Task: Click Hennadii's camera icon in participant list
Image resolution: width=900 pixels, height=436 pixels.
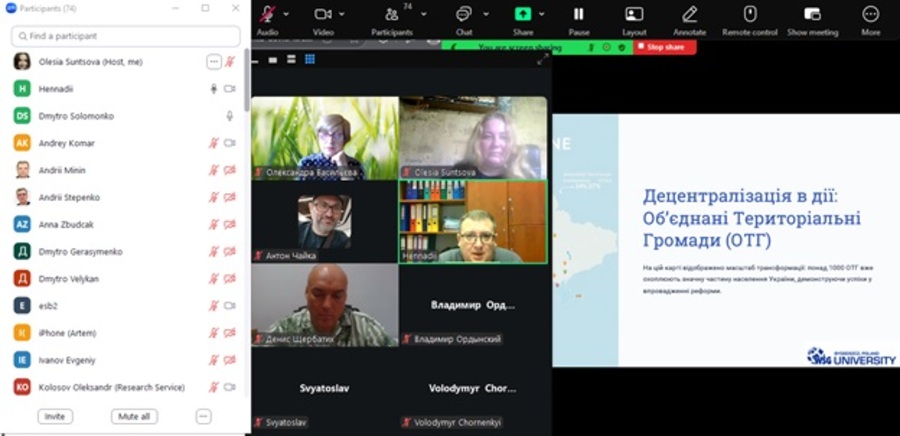Action: point(230,89)
